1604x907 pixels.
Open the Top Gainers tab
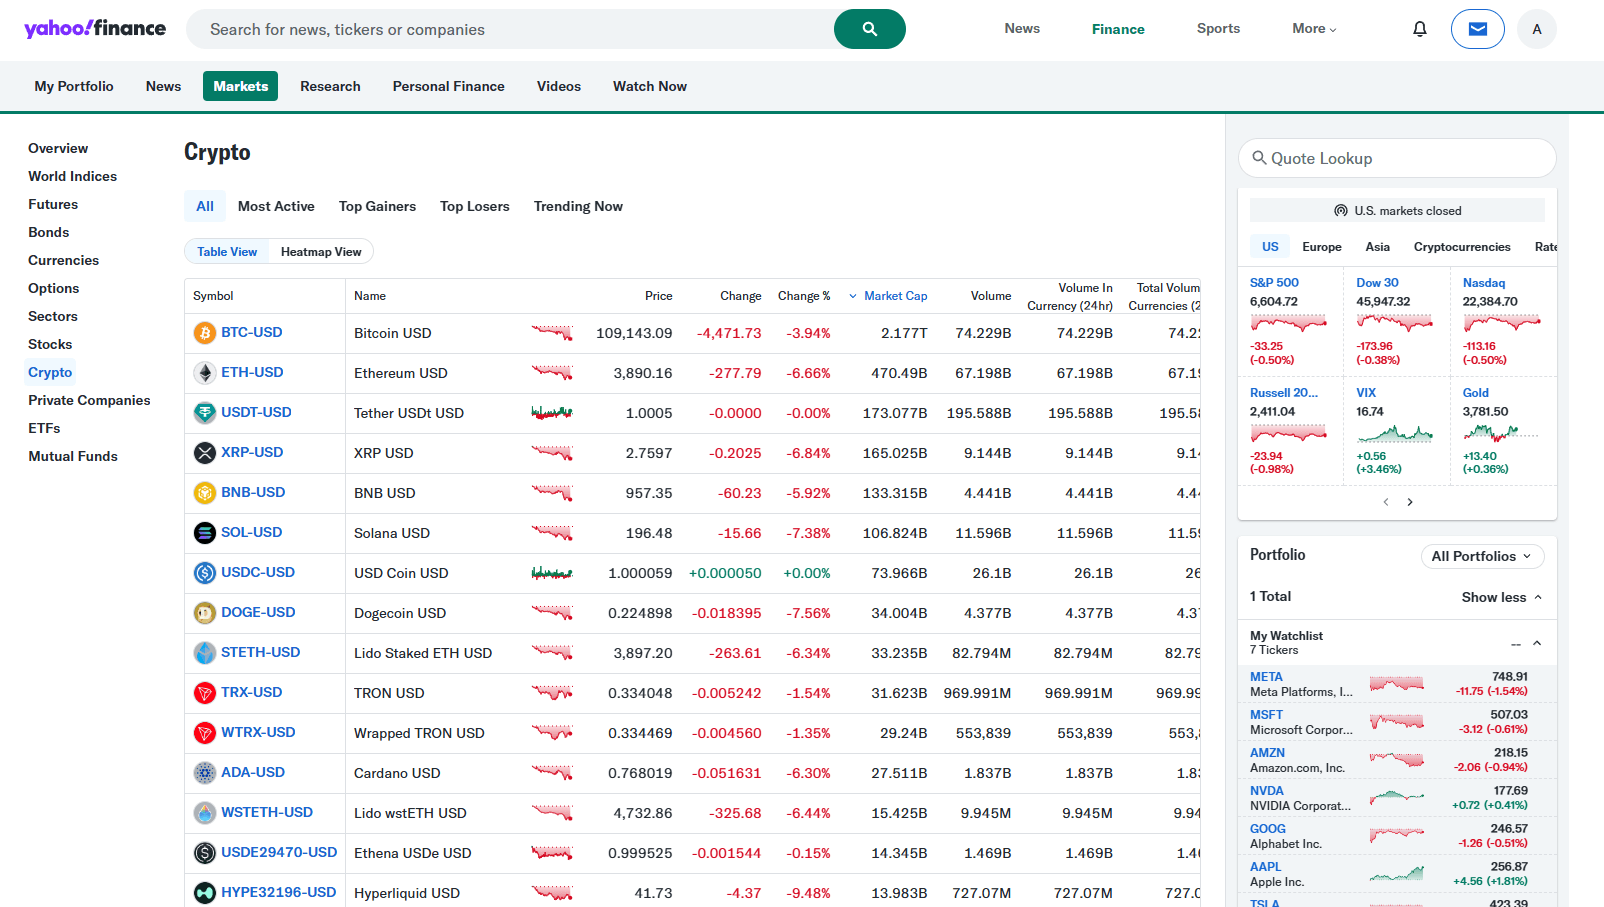pyautogui.click(x=377, y=206)
